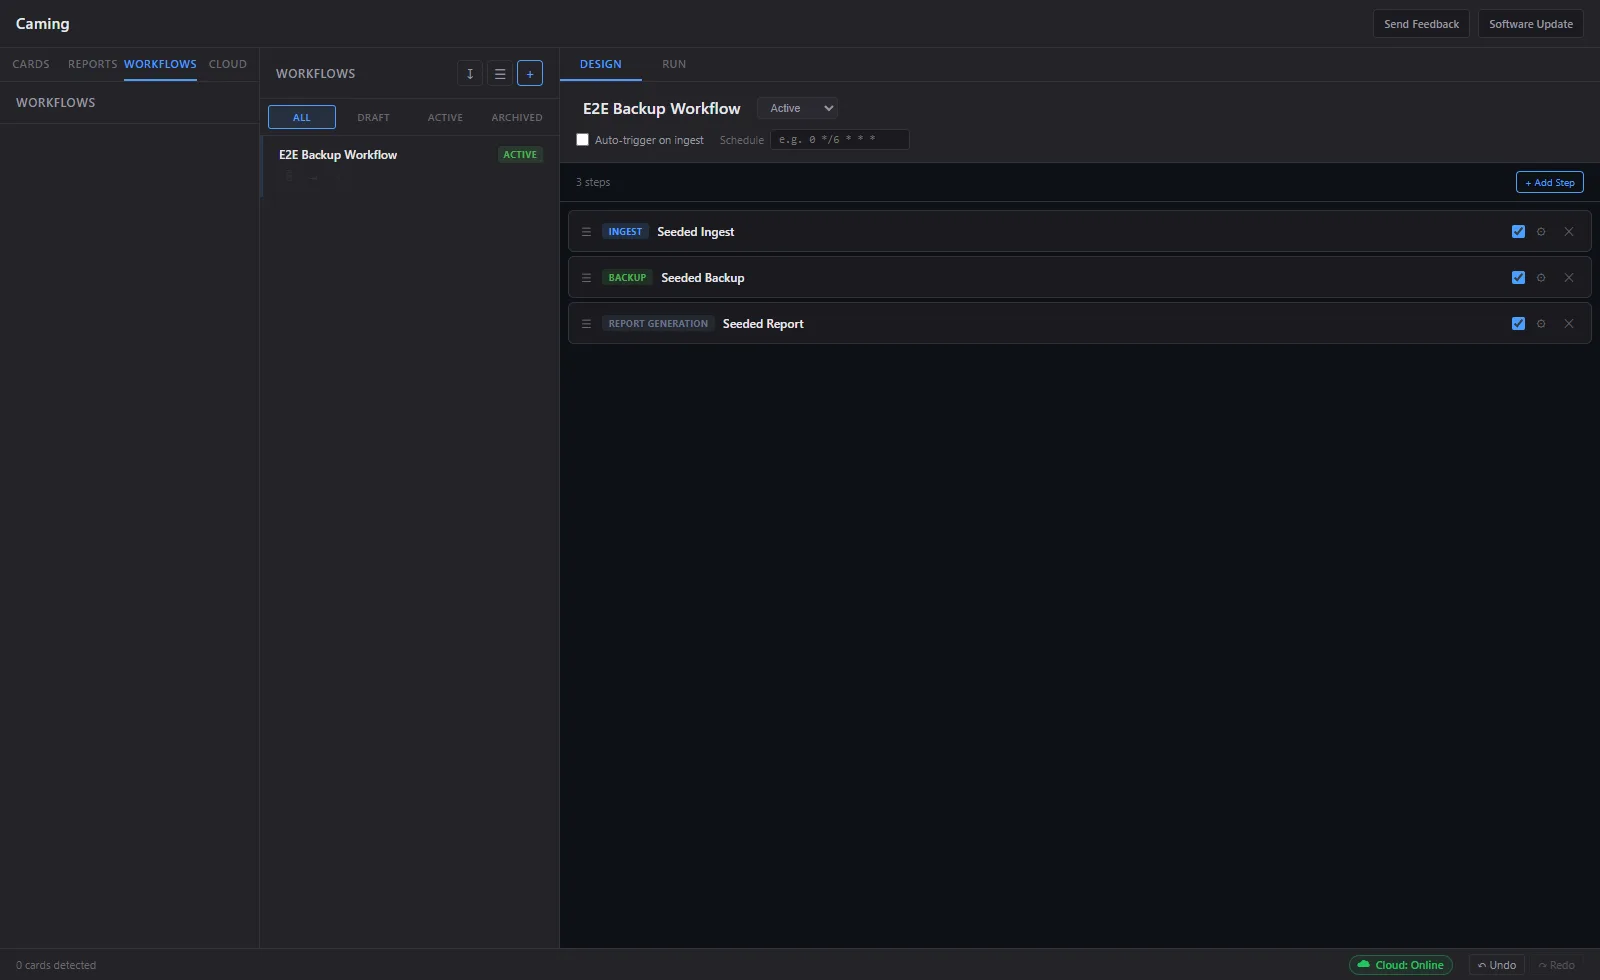This screenshot has width=1600, height=980.
Task: Enable Auto-trigger on ingest
Action: tap(583, 140)
